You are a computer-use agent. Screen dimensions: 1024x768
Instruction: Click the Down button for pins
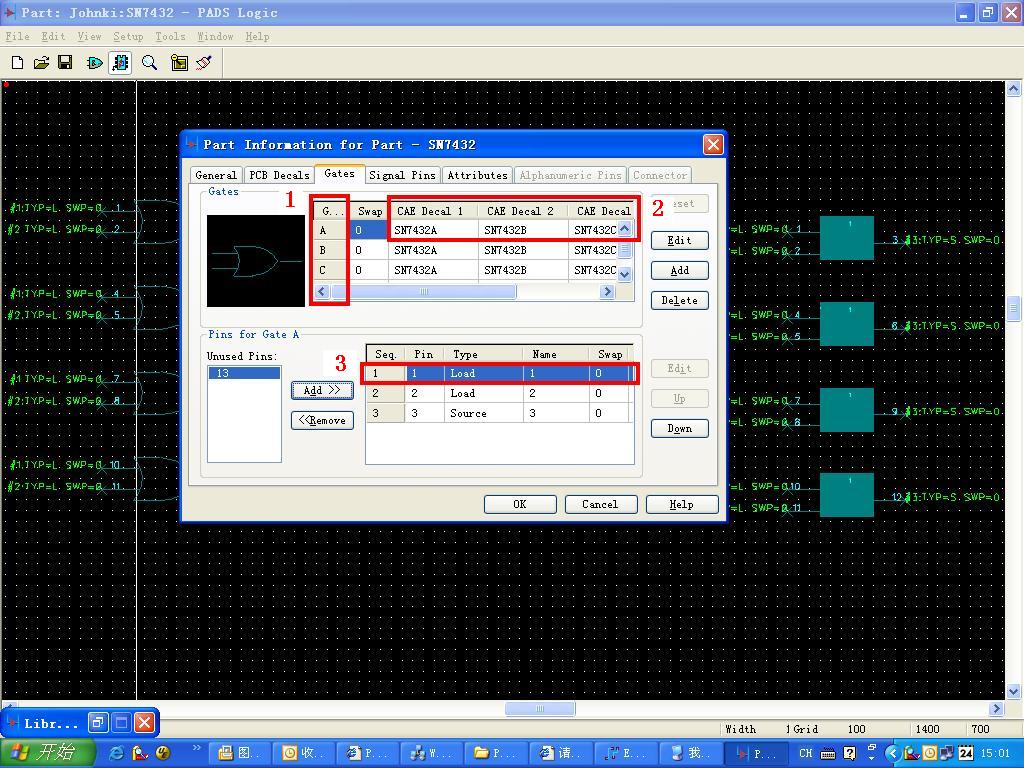679,428
